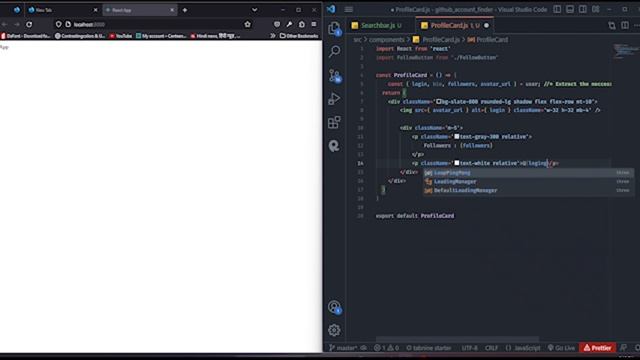
Task: Click the src breadcrumb segment
Action: click(x=357, y=40)
